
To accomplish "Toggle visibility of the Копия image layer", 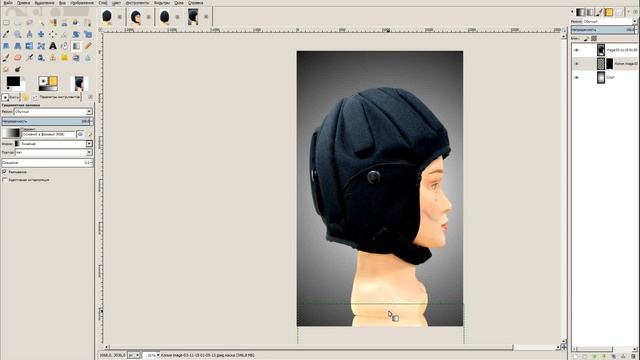I will [x=576, y=64].
